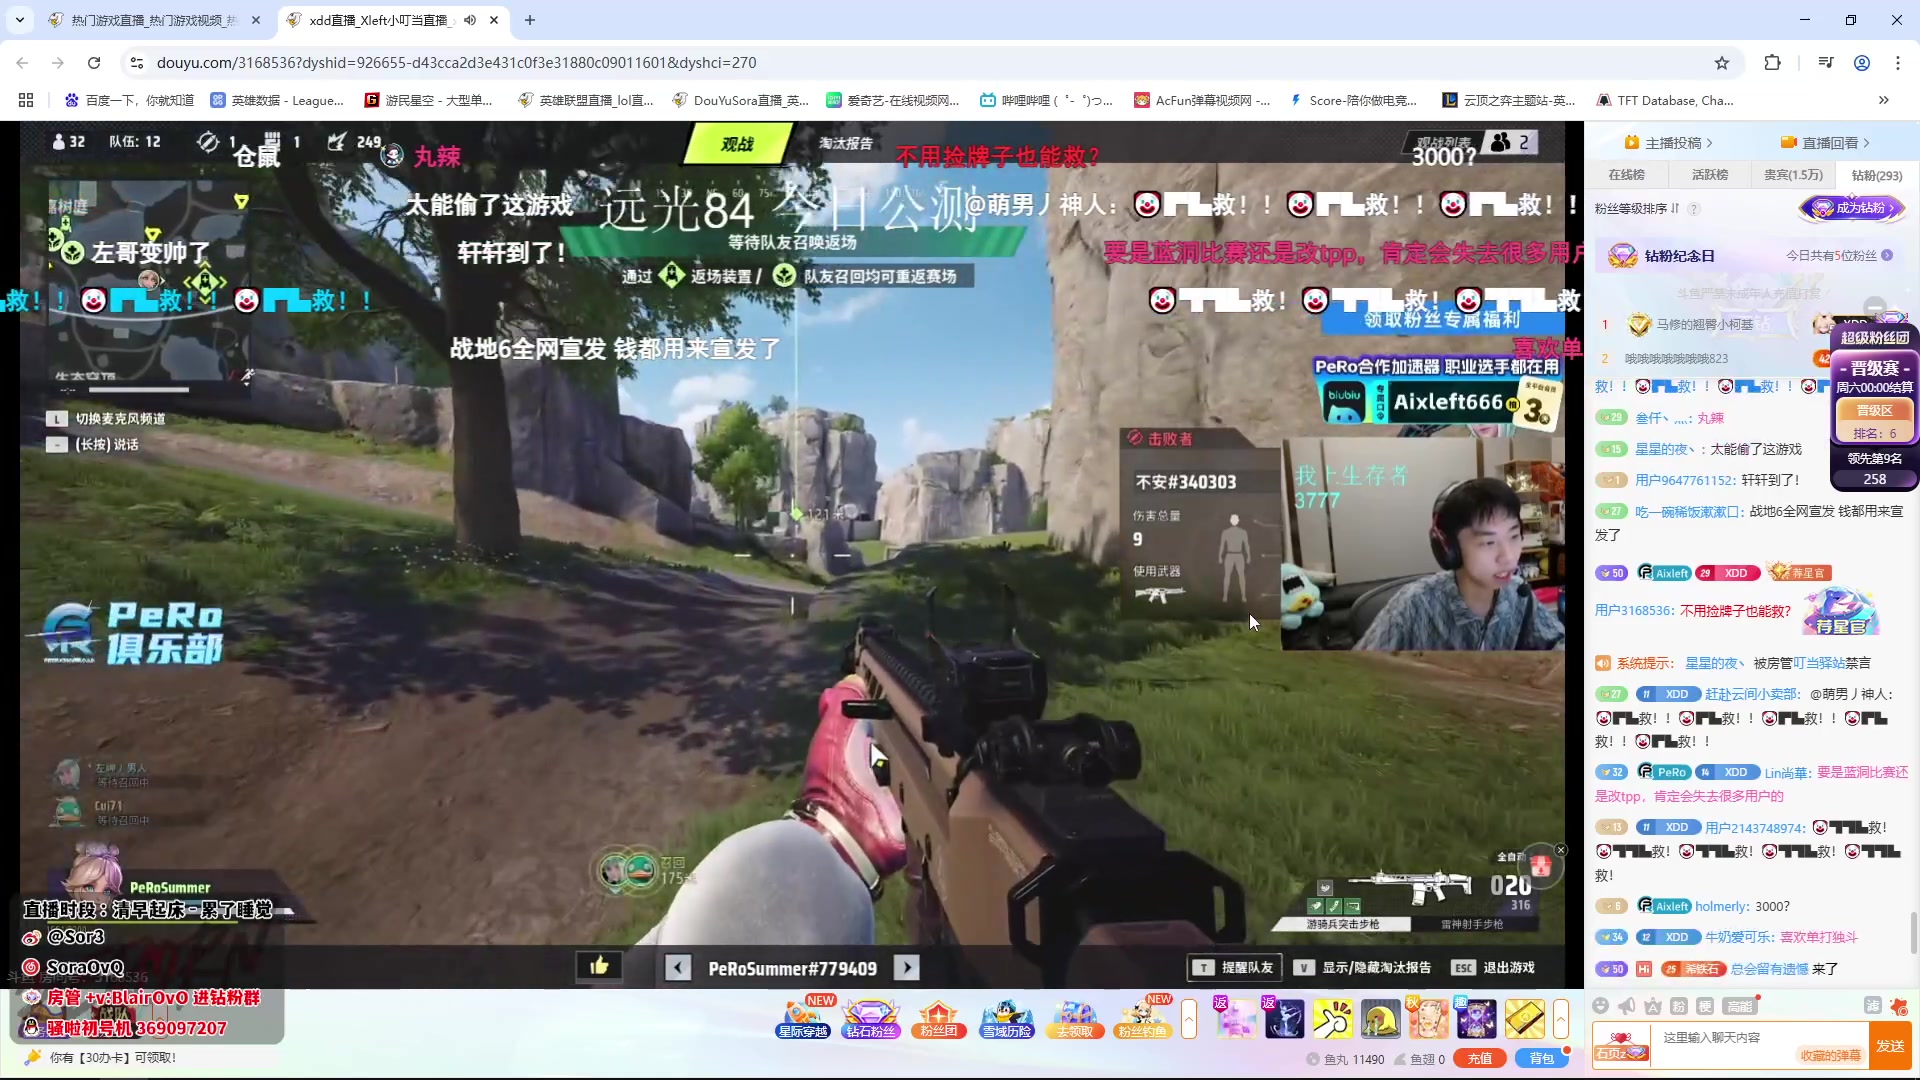Expand the activity list arrow
The width and height of the screenshot is (1920, 1080).
coord(1189,1019)
